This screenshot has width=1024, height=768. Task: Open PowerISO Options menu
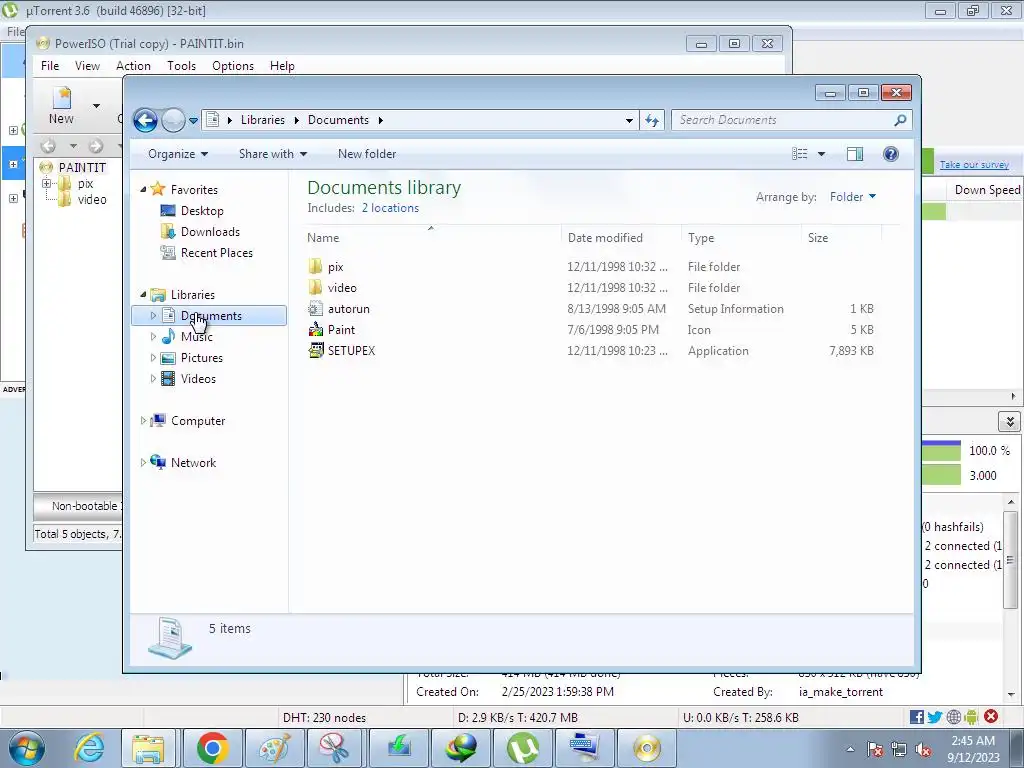click(232, 66)
